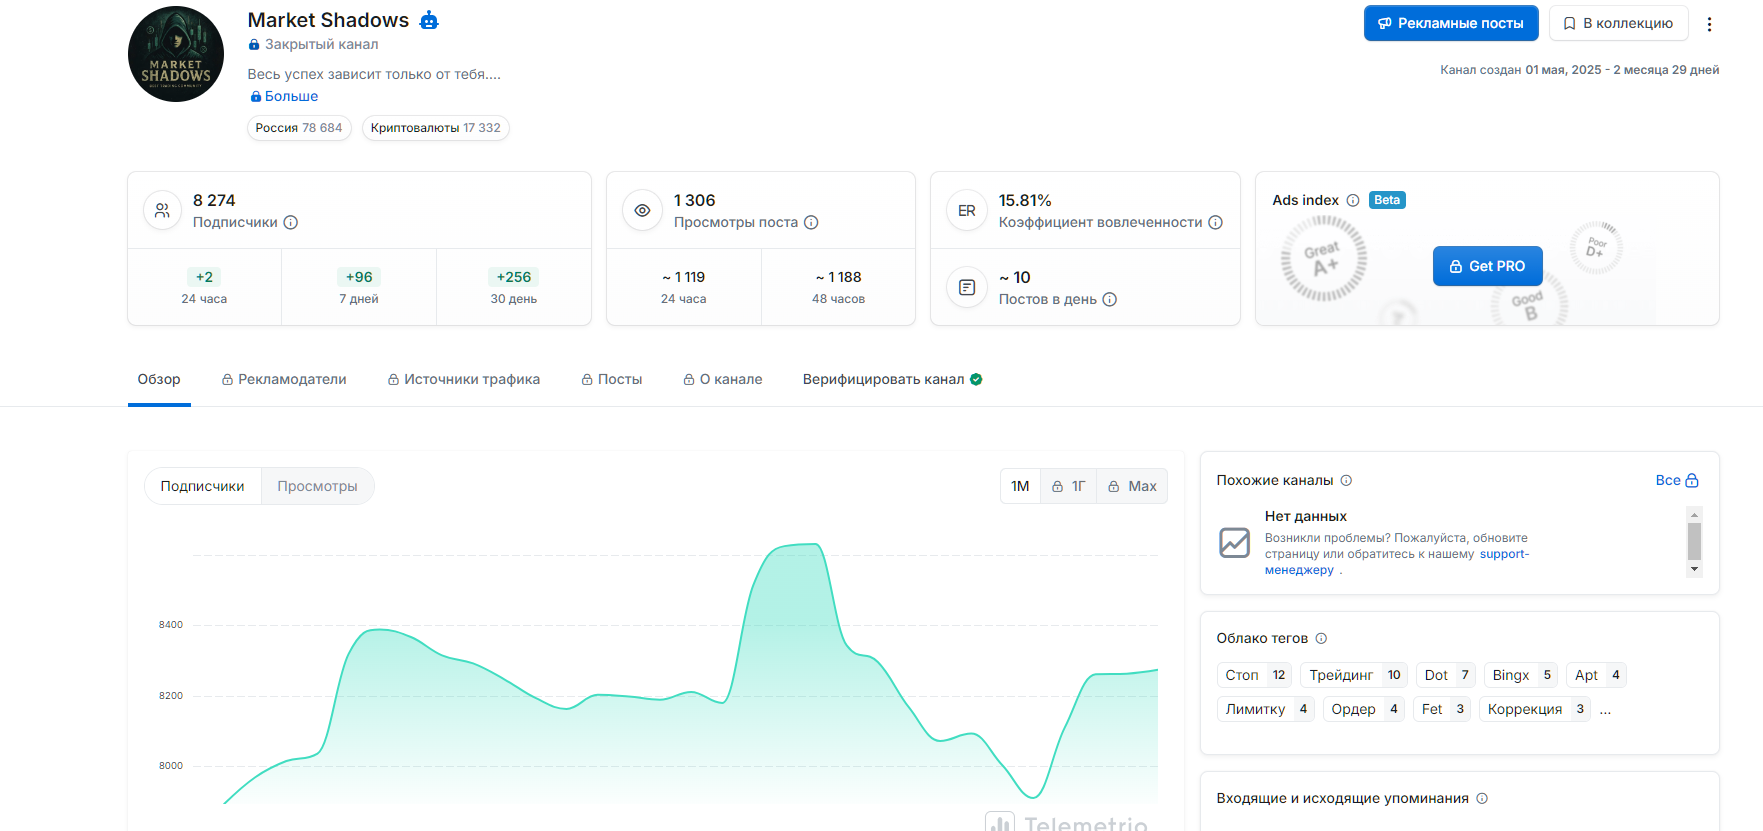Image resolution: width=1763 pixels, height=831 pixels.
Task: Switch to the Обзор tab
Action: [159, 379]
